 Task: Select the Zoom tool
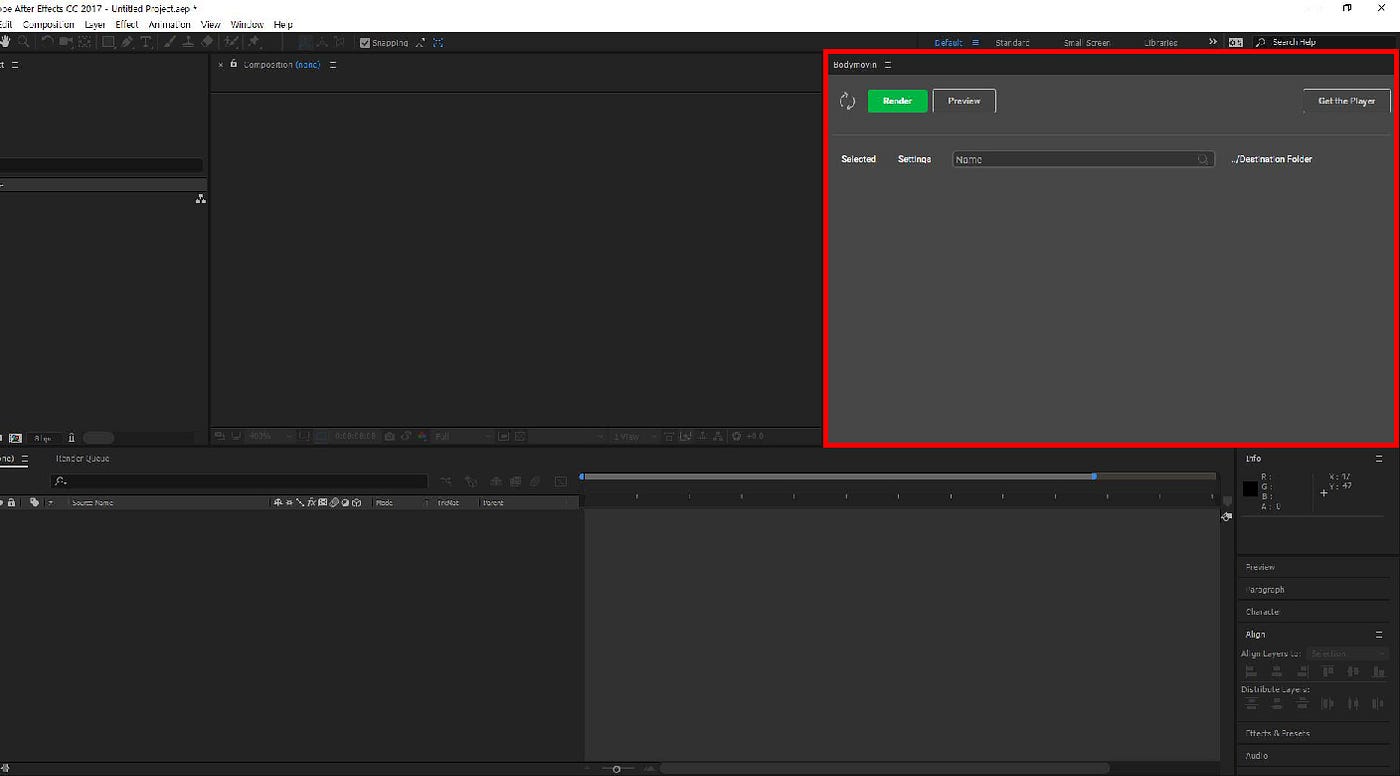point(24,42)
